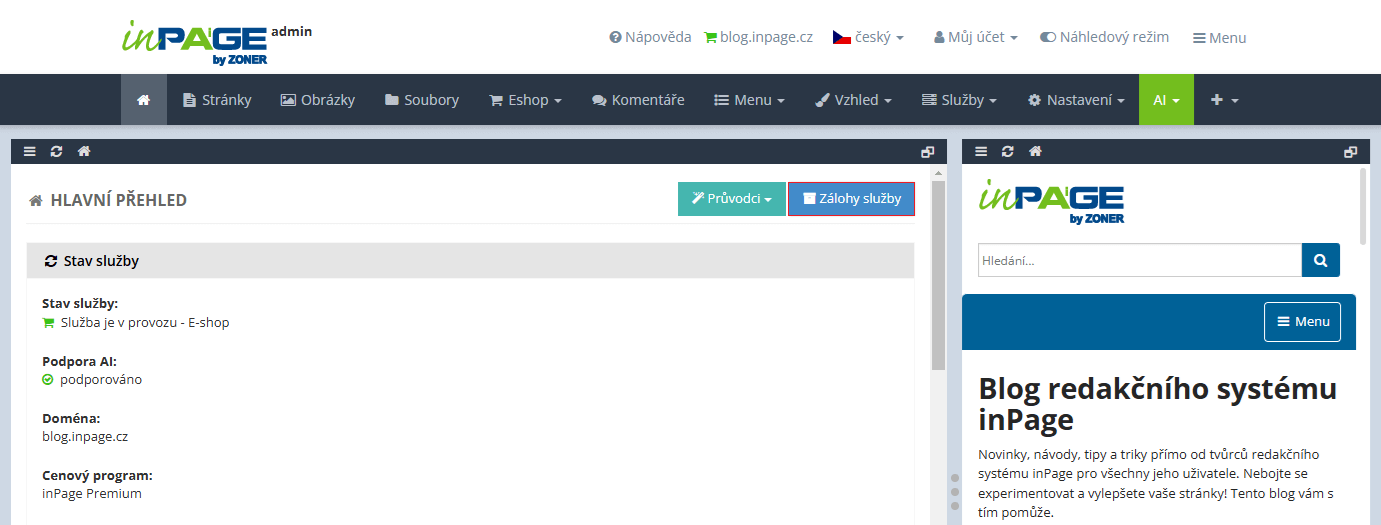Open Komentáře in navigation bar
The height and width of the screenshot is (525, 1381).
pos(638,100)
